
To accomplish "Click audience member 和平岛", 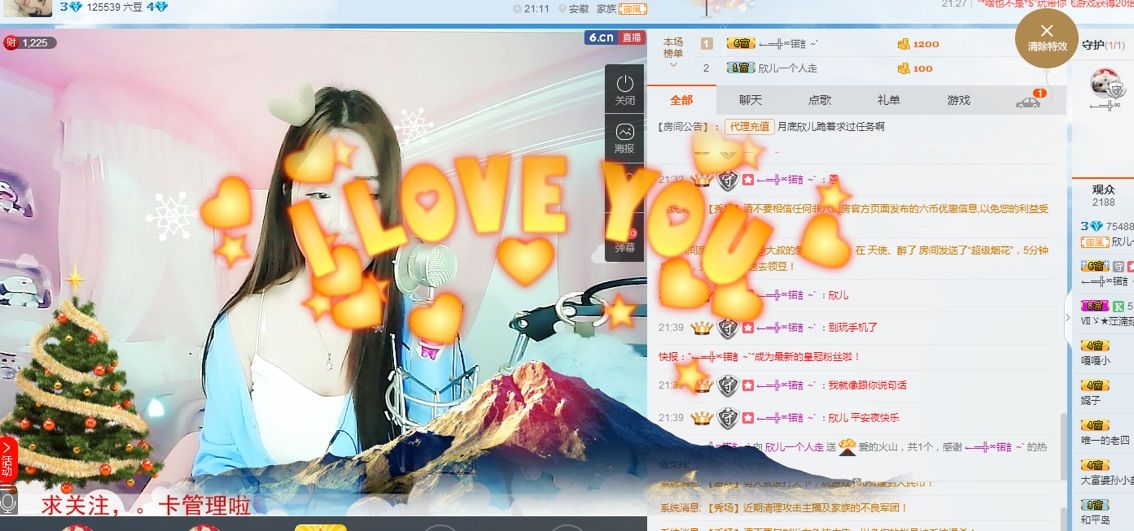I will pyautogui.click(x=1095, y=519).
